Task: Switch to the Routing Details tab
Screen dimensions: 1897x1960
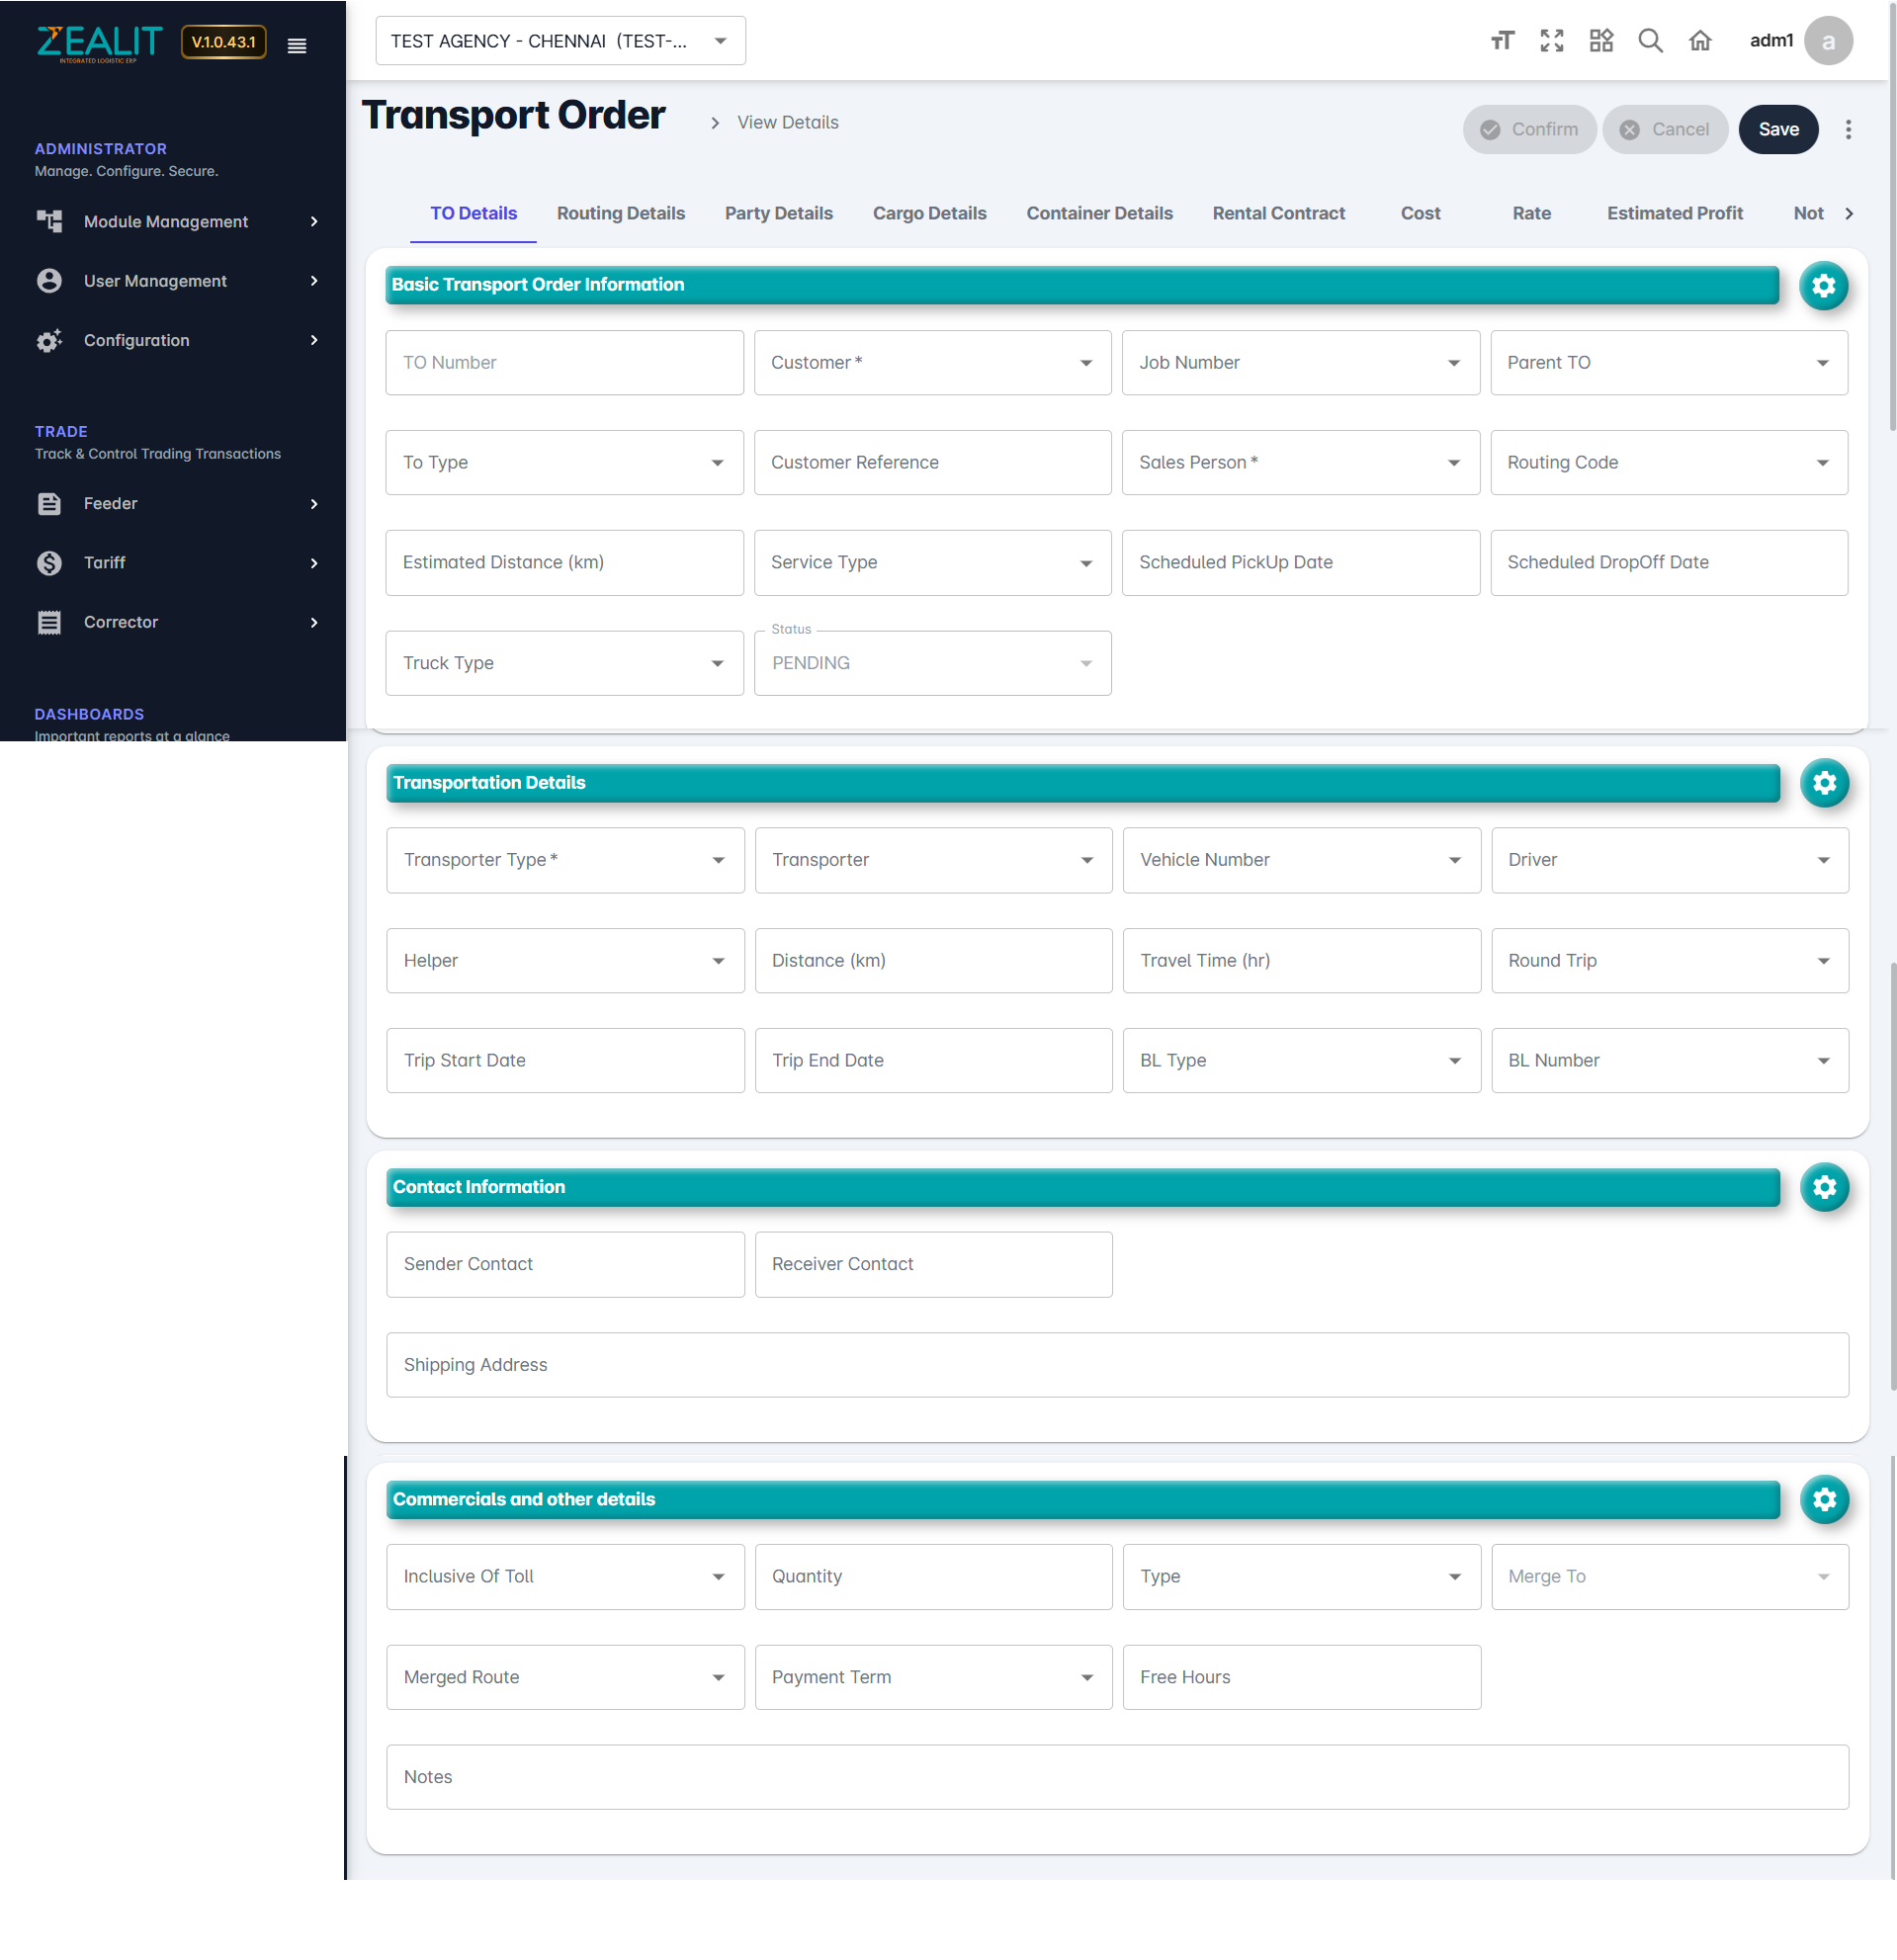Action: pyautogui.click(x=620, y=213)
